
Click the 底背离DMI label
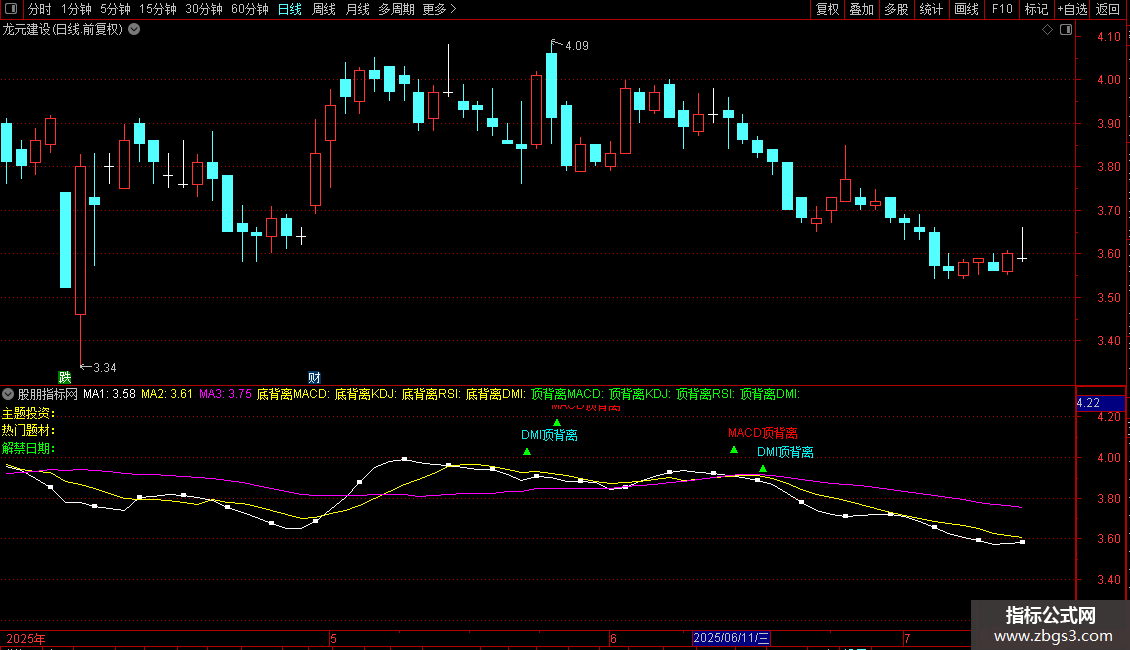point(496,394)
